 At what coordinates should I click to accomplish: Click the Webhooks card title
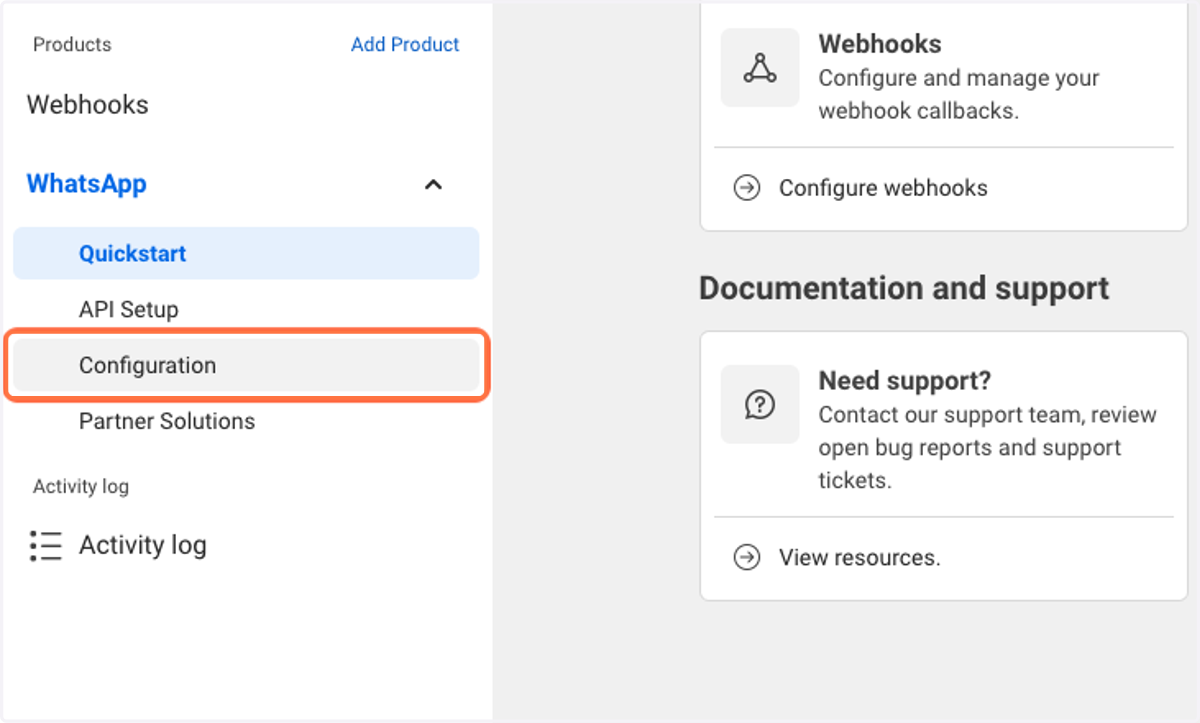[x=880, y=44]
